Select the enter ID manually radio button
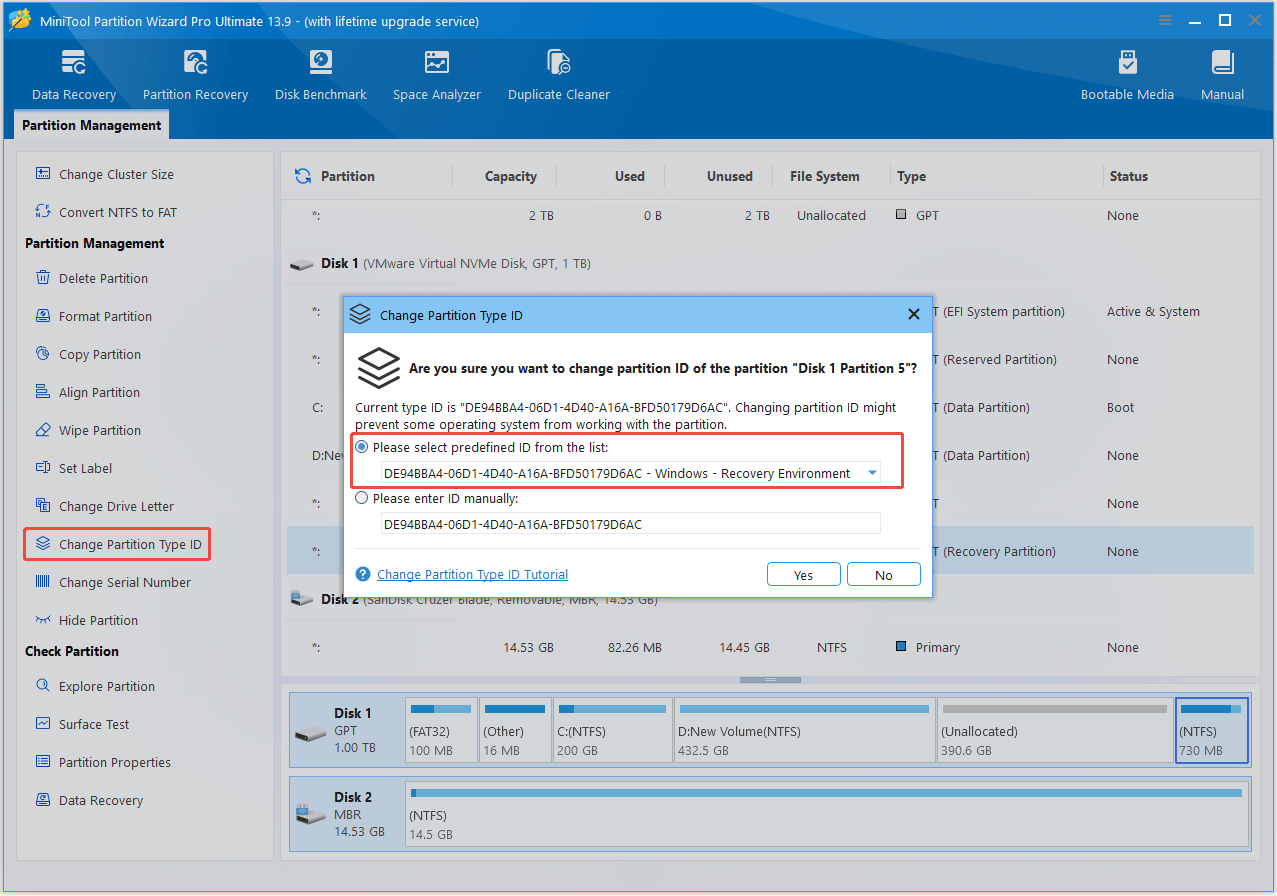This screenshot has width=1277, height=896. (362, 497)
